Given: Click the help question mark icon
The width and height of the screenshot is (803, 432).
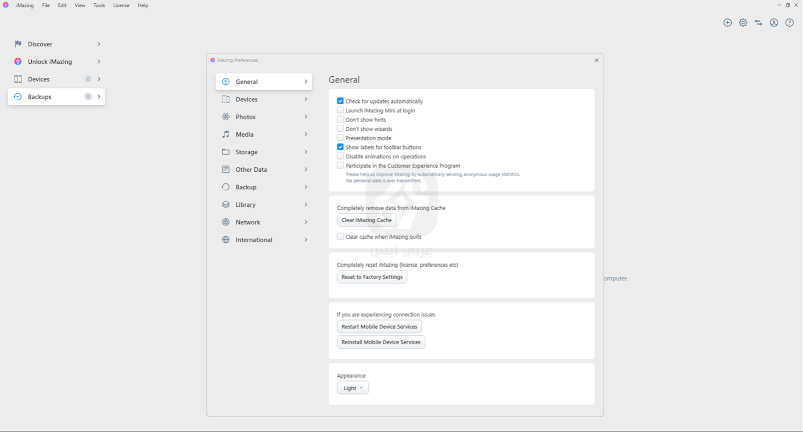Looking at the screenshot, I should click(789, 23).
